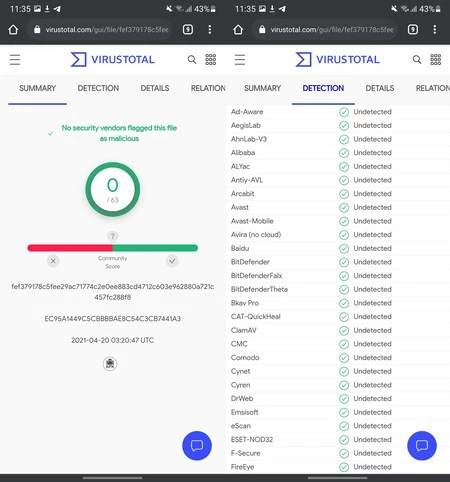Click the CAT-QuickHeal vendor name
This screenshot has width=450, height=482.
(x=256, y=317)
